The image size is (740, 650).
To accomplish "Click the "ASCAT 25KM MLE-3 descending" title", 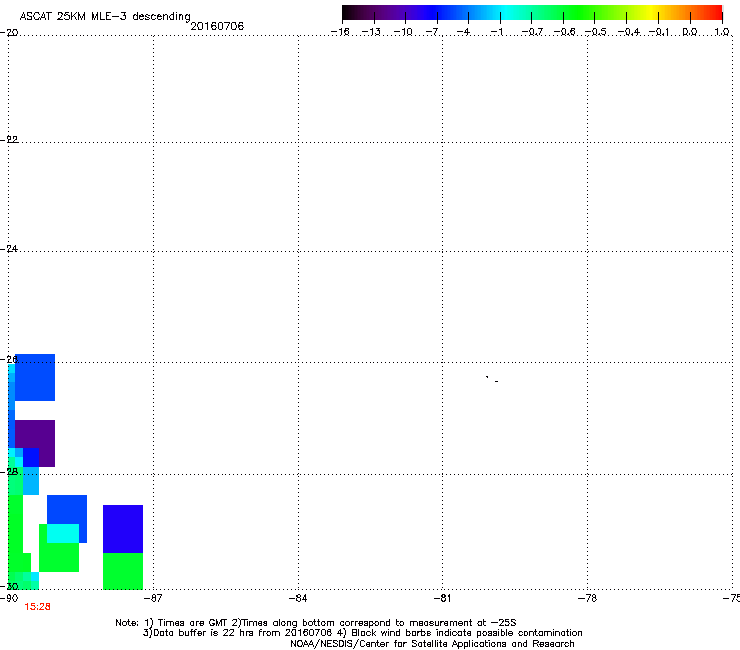I will pos(105,16).
